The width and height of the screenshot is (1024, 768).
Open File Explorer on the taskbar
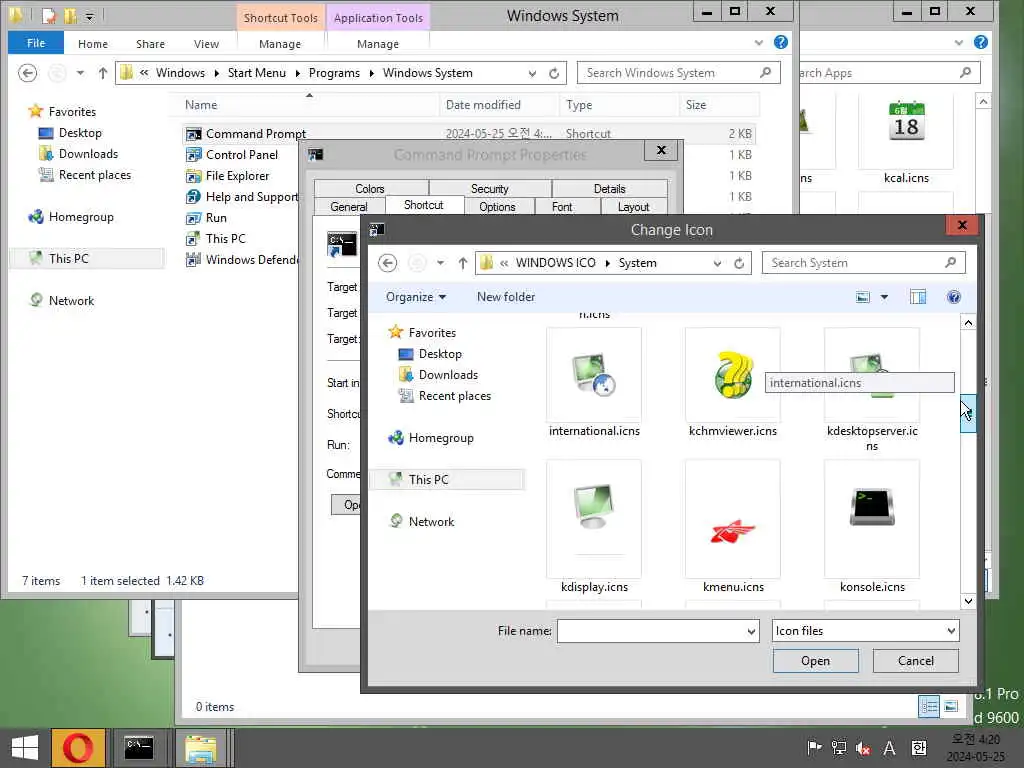[200, 748]
